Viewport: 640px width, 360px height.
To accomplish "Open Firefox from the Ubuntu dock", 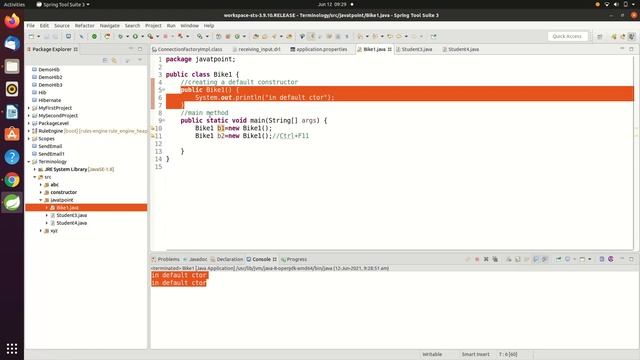I will coord(12,20).
